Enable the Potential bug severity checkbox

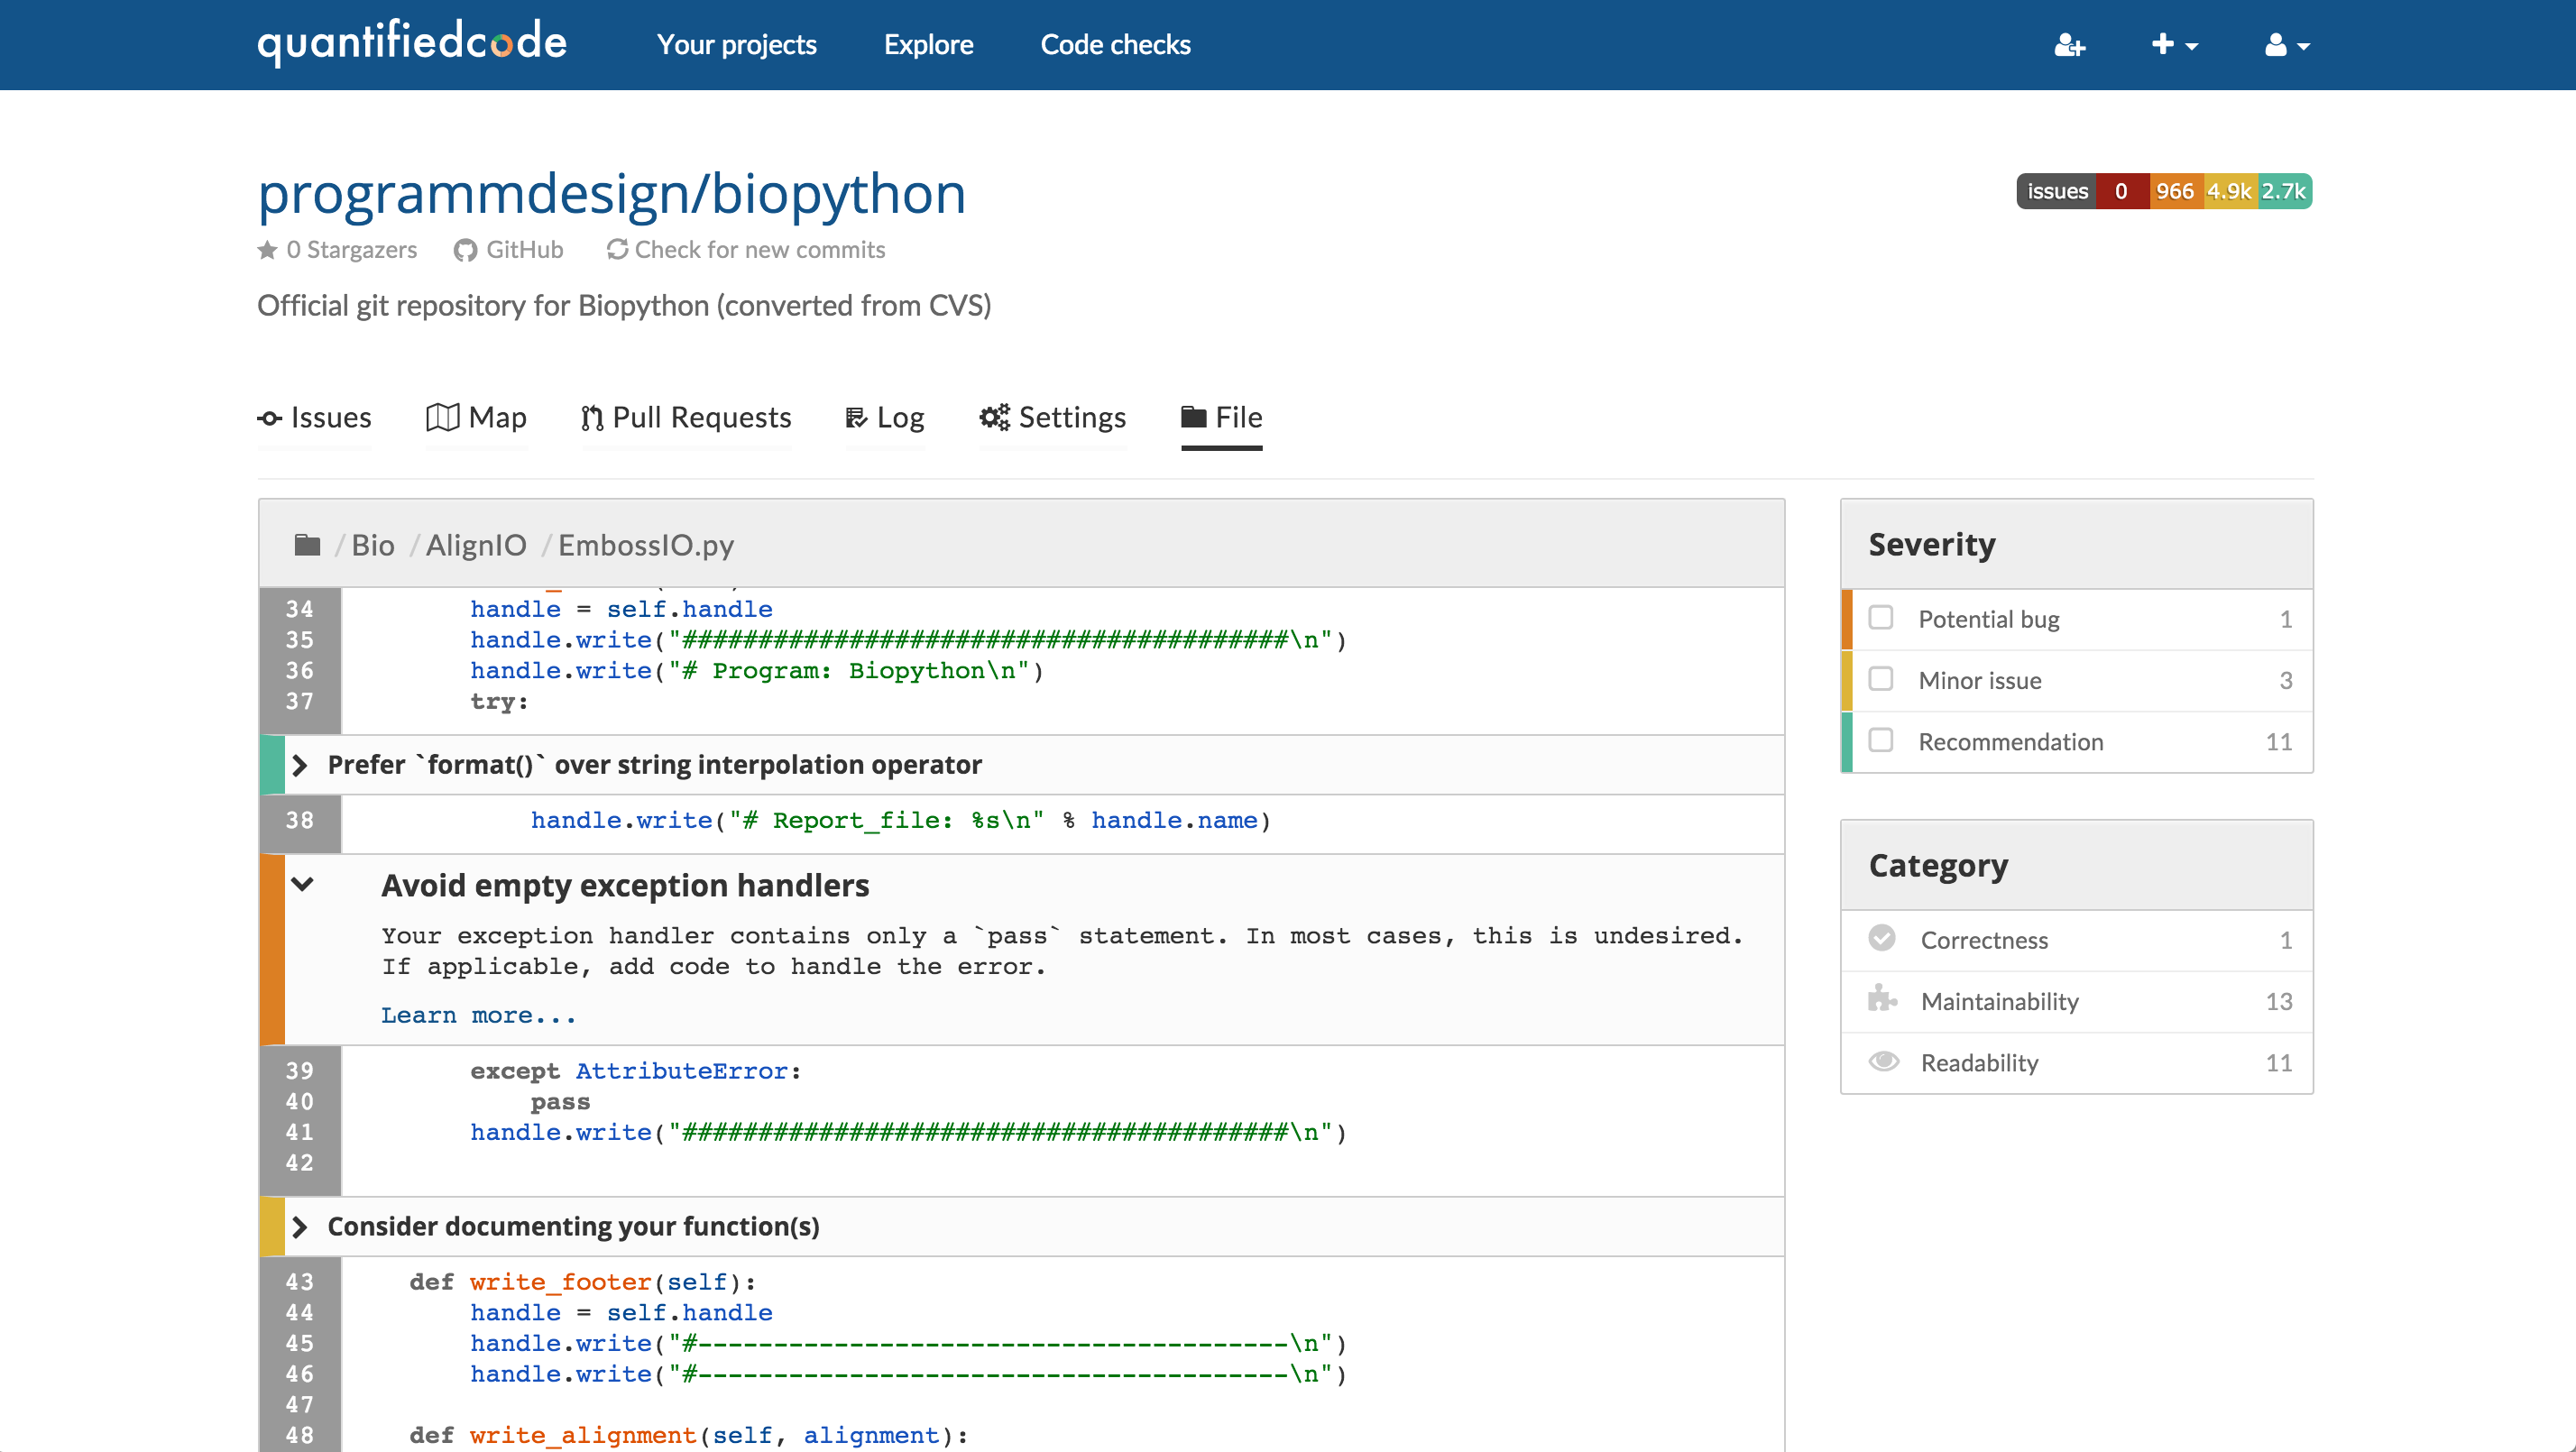[x=1881, y=618]
